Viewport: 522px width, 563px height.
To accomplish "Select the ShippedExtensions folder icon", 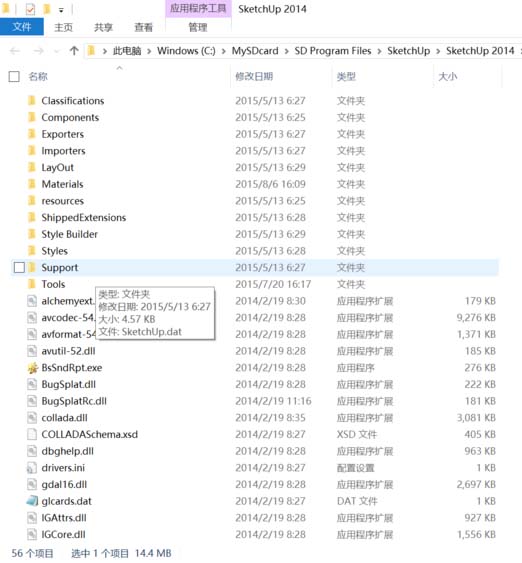I will (32, 217).
